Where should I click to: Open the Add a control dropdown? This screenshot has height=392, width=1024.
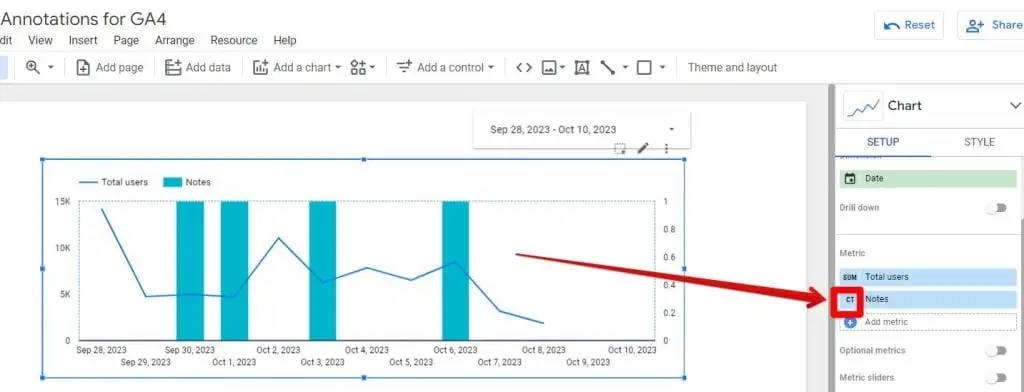[445, 67]
